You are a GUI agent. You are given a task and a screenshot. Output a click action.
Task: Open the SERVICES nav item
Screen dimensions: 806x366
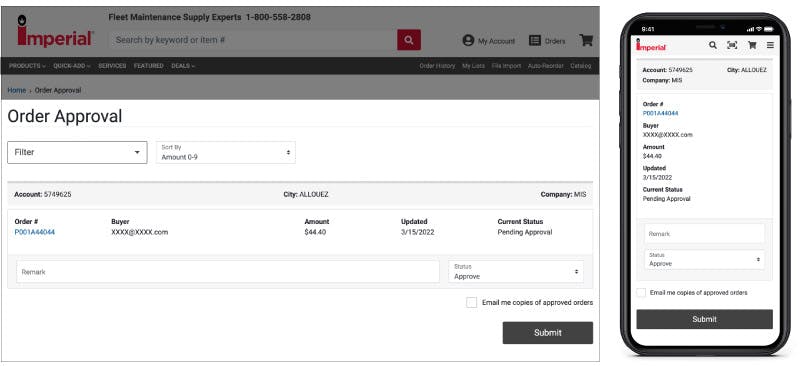point(112,66)
